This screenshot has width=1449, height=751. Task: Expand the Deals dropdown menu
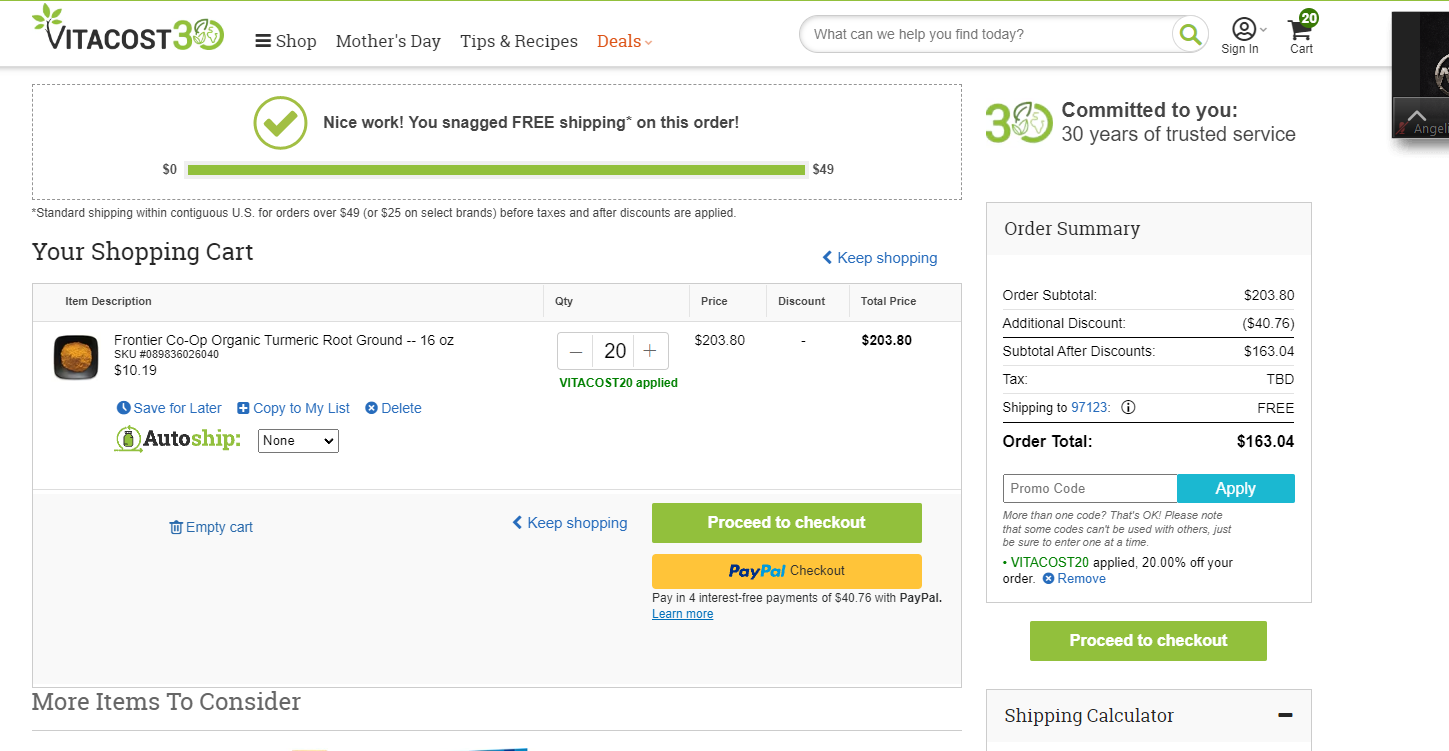click(624, 41)
